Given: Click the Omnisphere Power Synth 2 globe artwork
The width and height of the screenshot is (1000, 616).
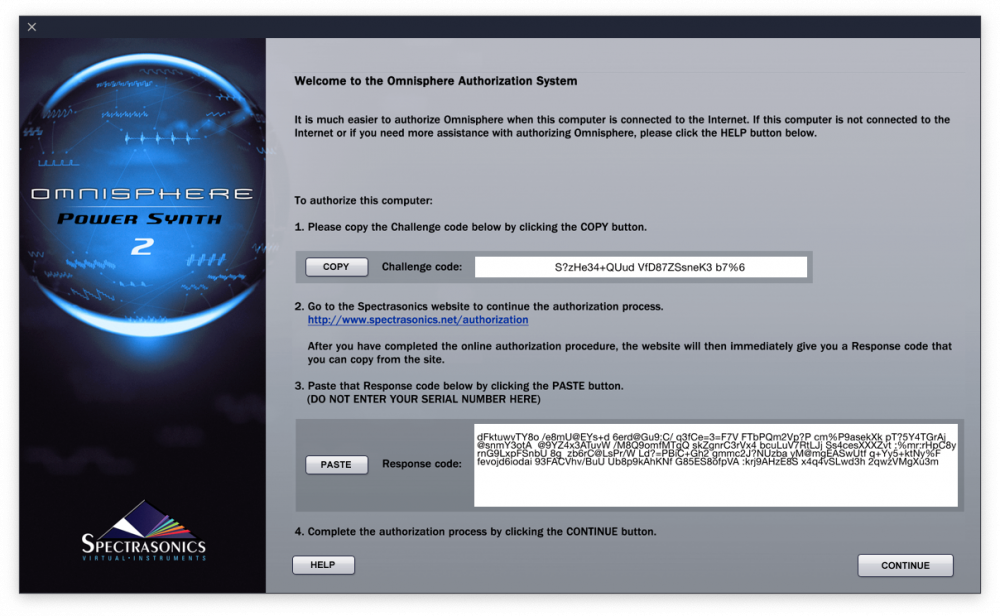Looking at the screenshot, I should (x=143, y=194).
